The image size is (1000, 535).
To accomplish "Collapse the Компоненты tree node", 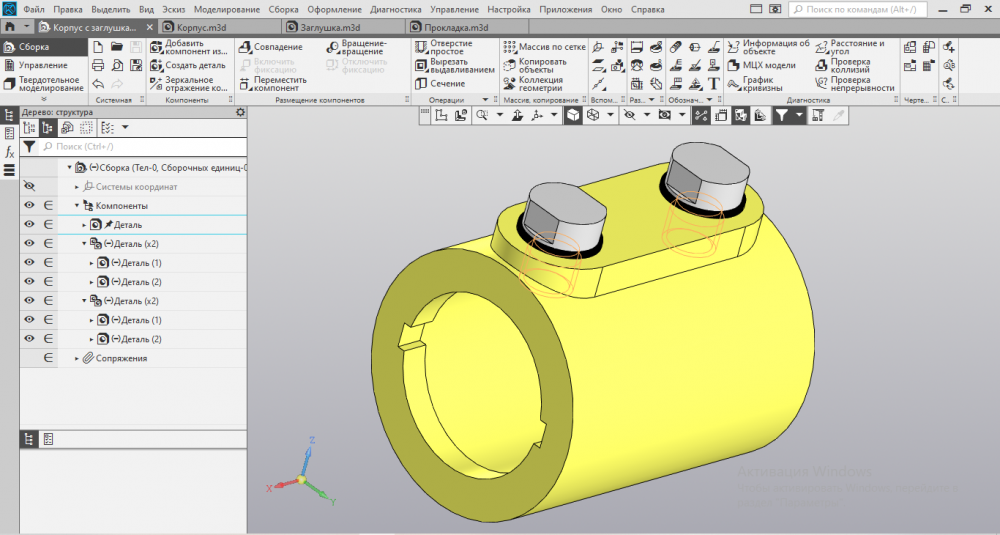I will [77, 205].
